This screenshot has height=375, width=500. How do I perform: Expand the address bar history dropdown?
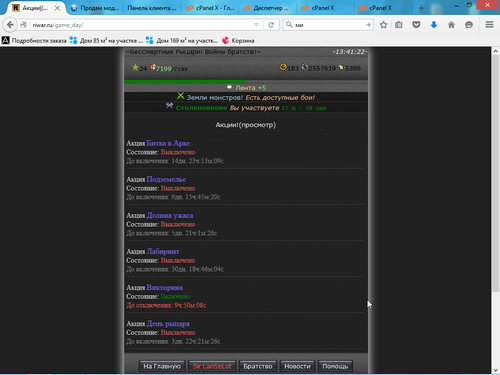tap(256, 25)
